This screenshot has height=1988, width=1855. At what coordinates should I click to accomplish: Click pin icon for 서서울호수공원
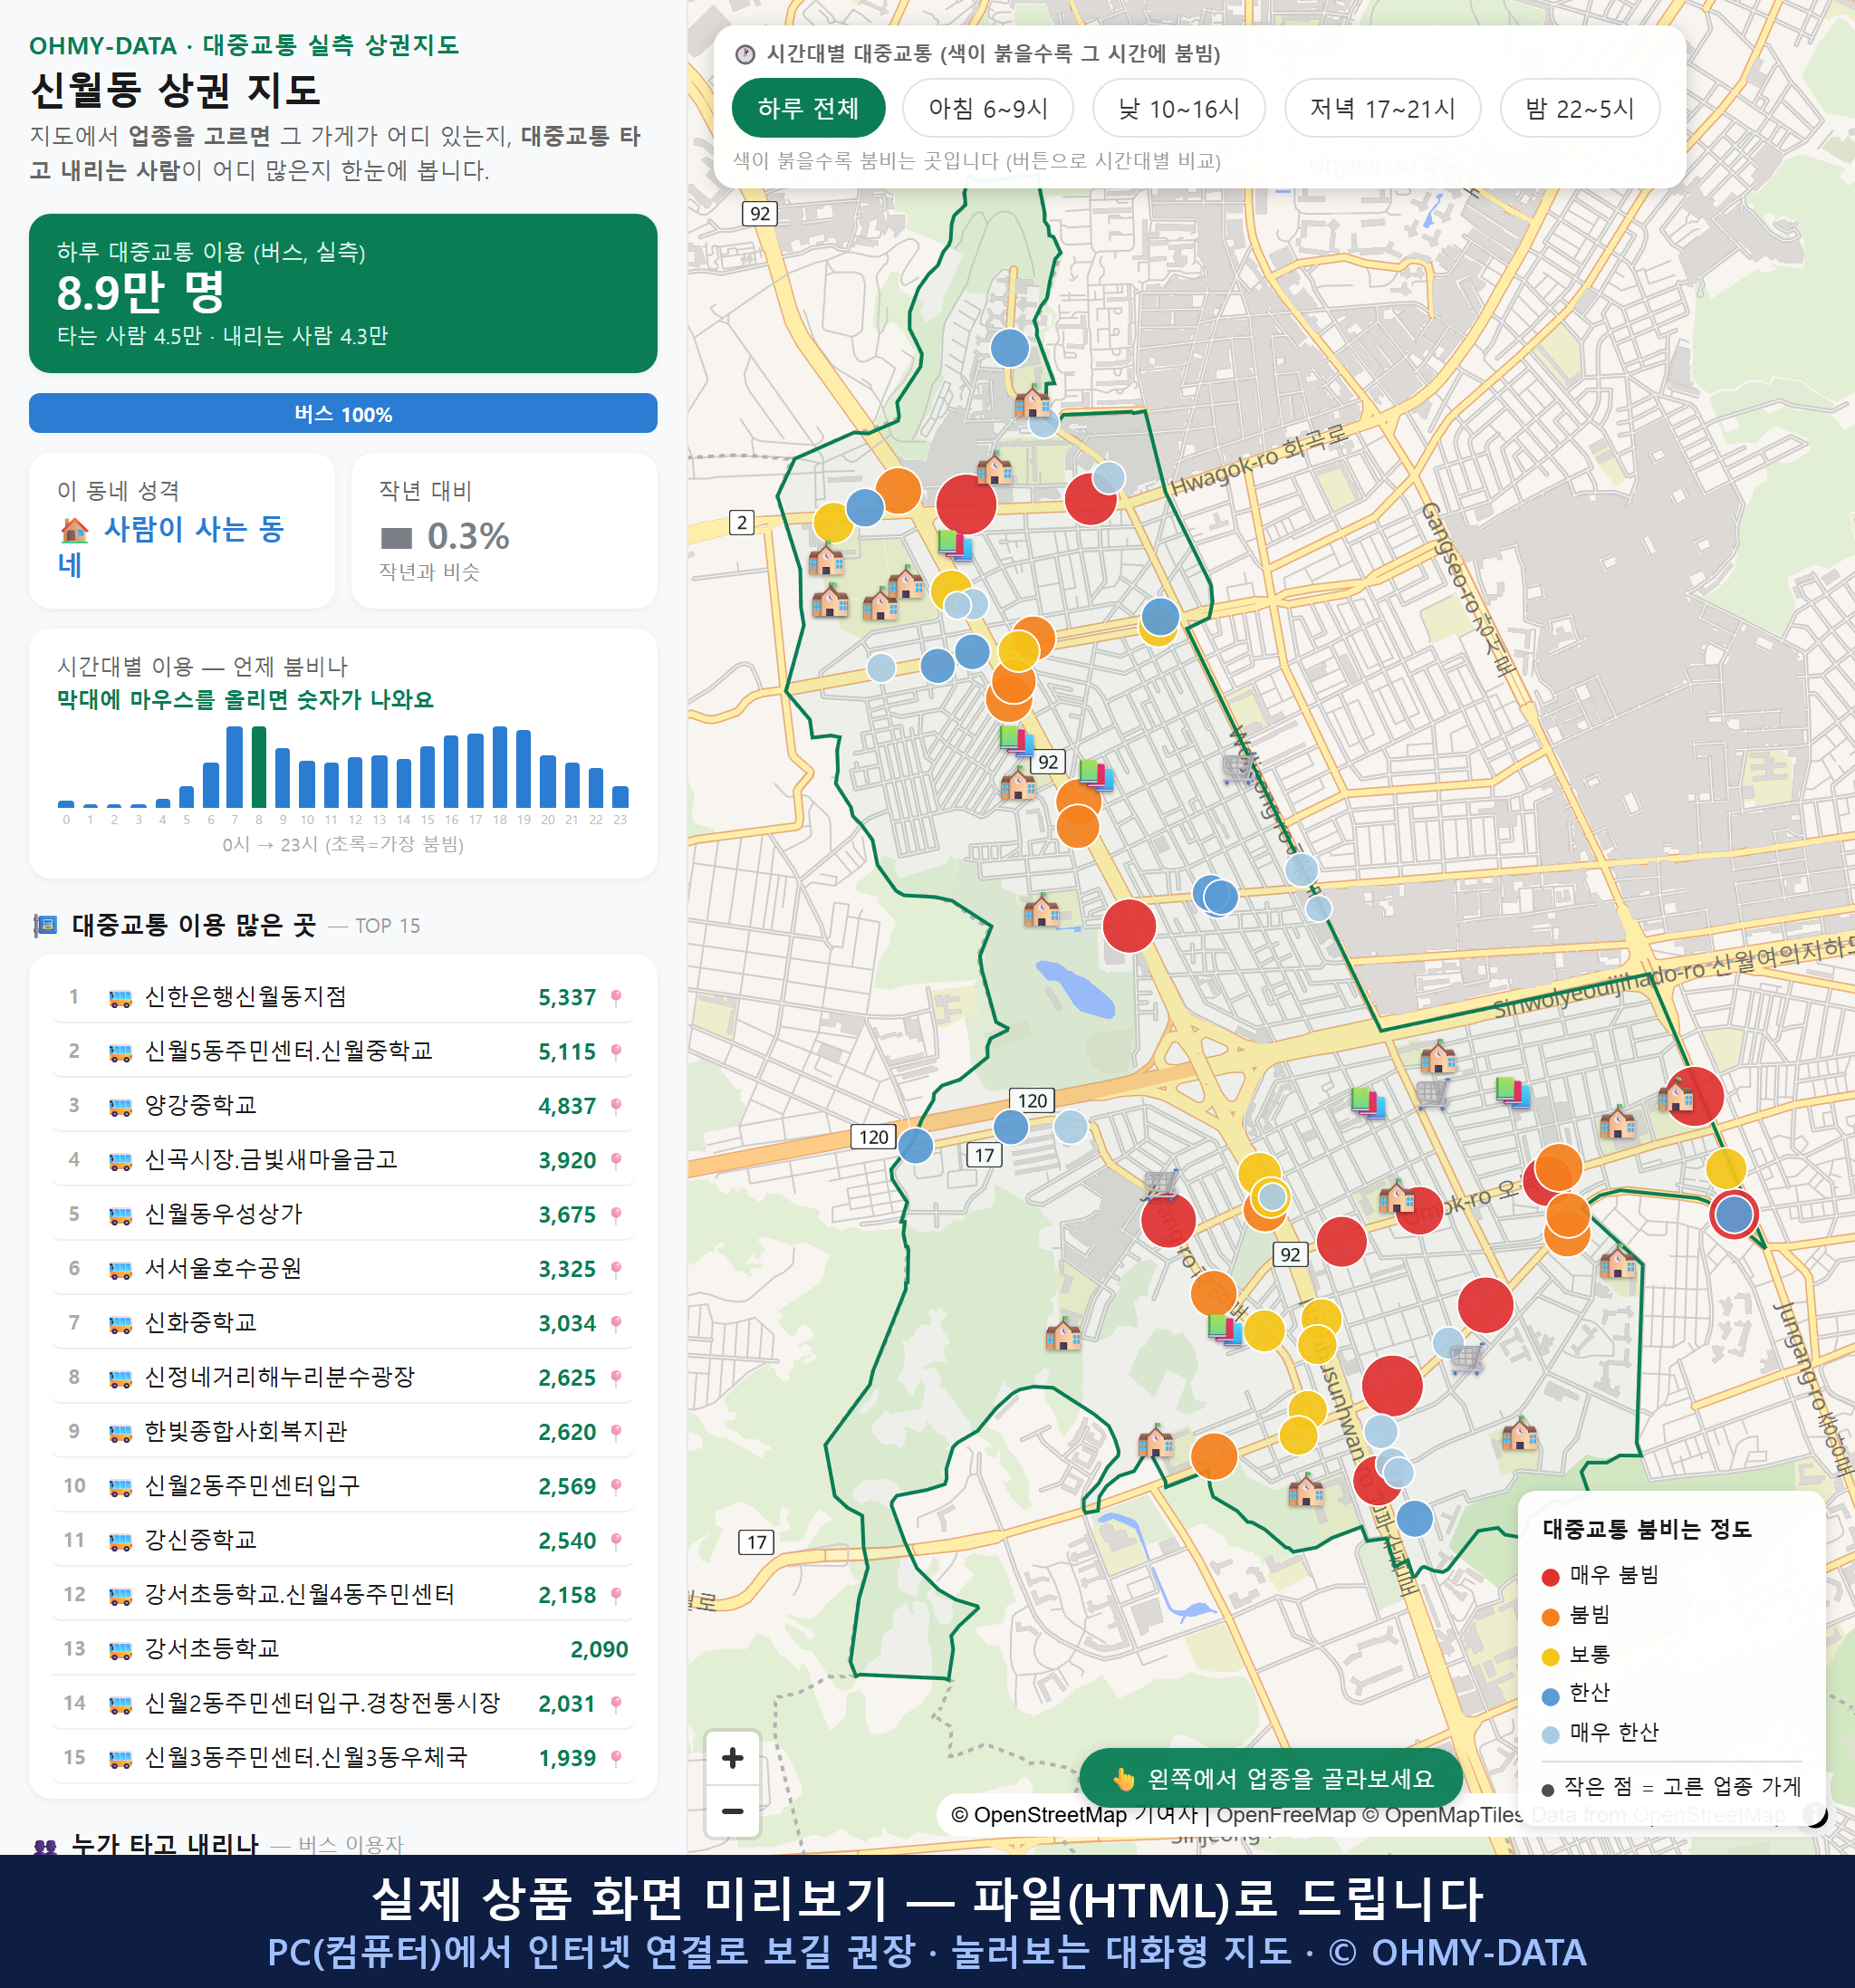(x=616, y=1269)
